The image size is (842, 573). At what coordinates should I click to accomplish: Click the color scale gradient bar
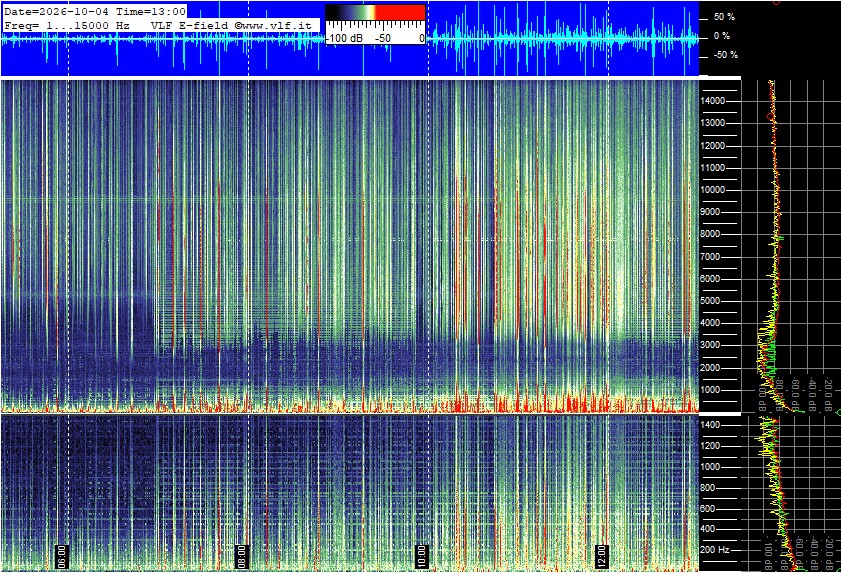375,12
